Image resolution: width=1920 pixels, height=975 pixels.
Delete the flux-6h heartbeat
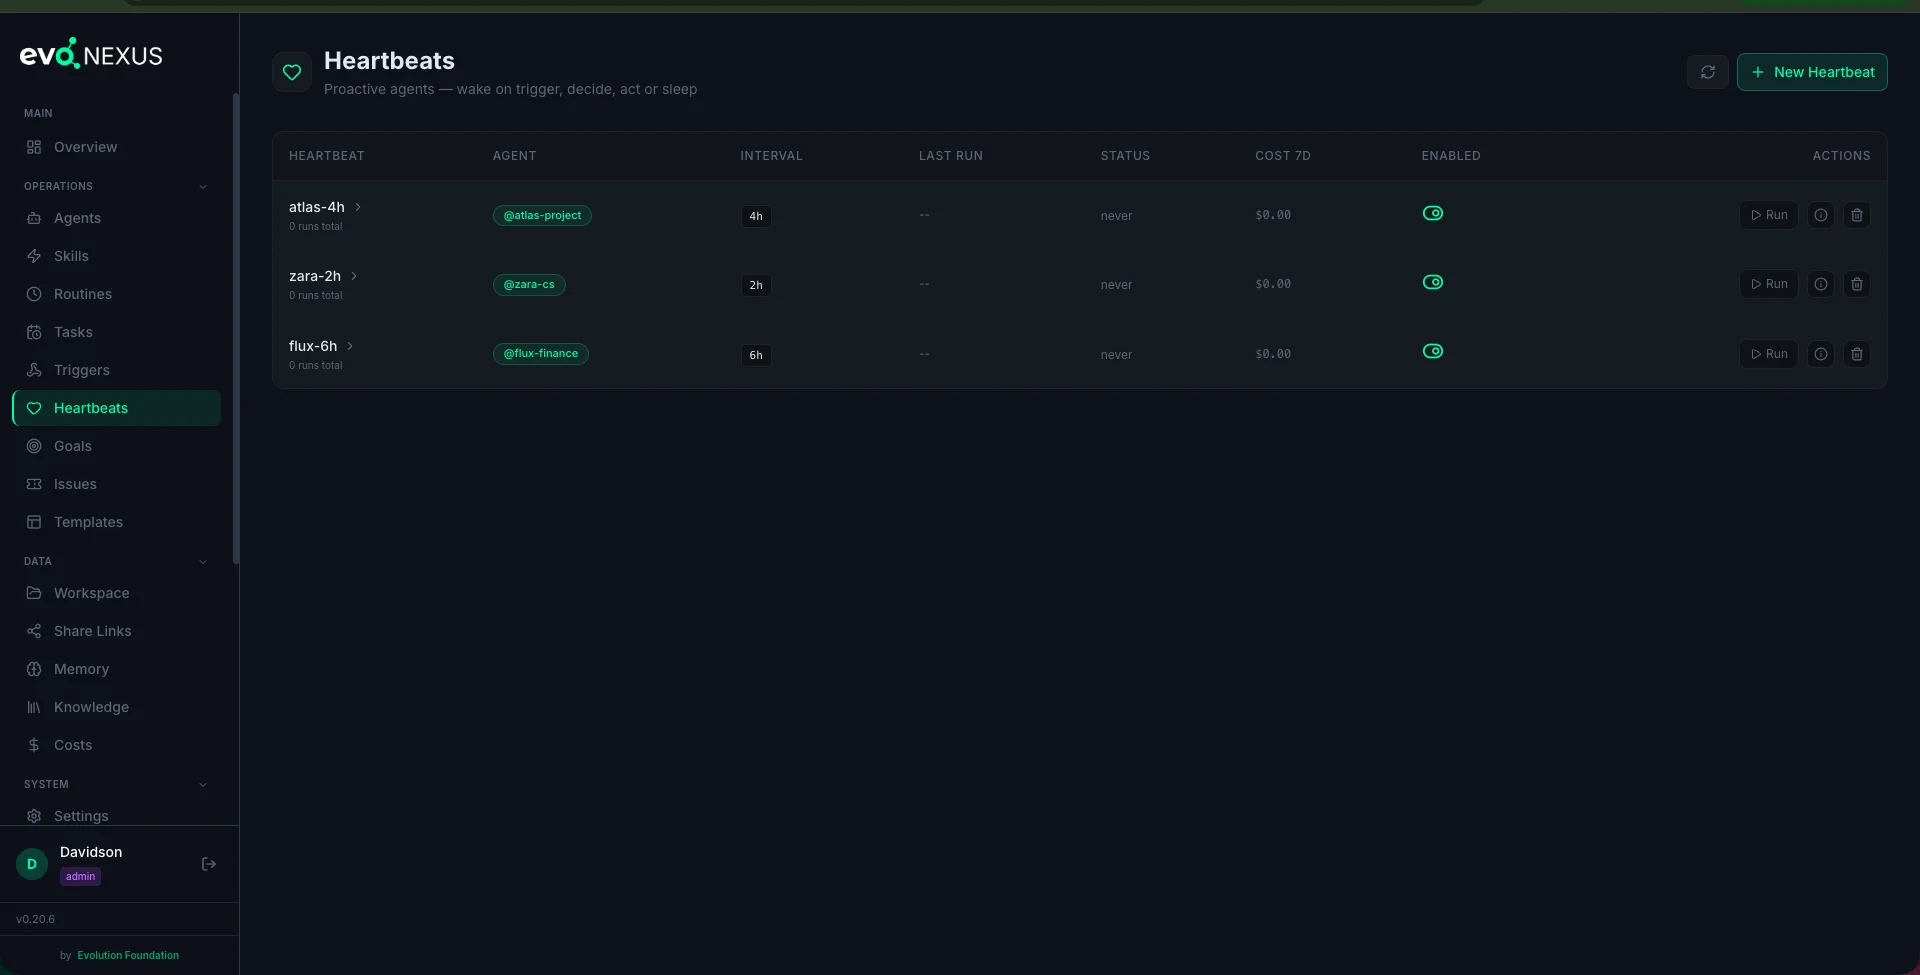1856,354
